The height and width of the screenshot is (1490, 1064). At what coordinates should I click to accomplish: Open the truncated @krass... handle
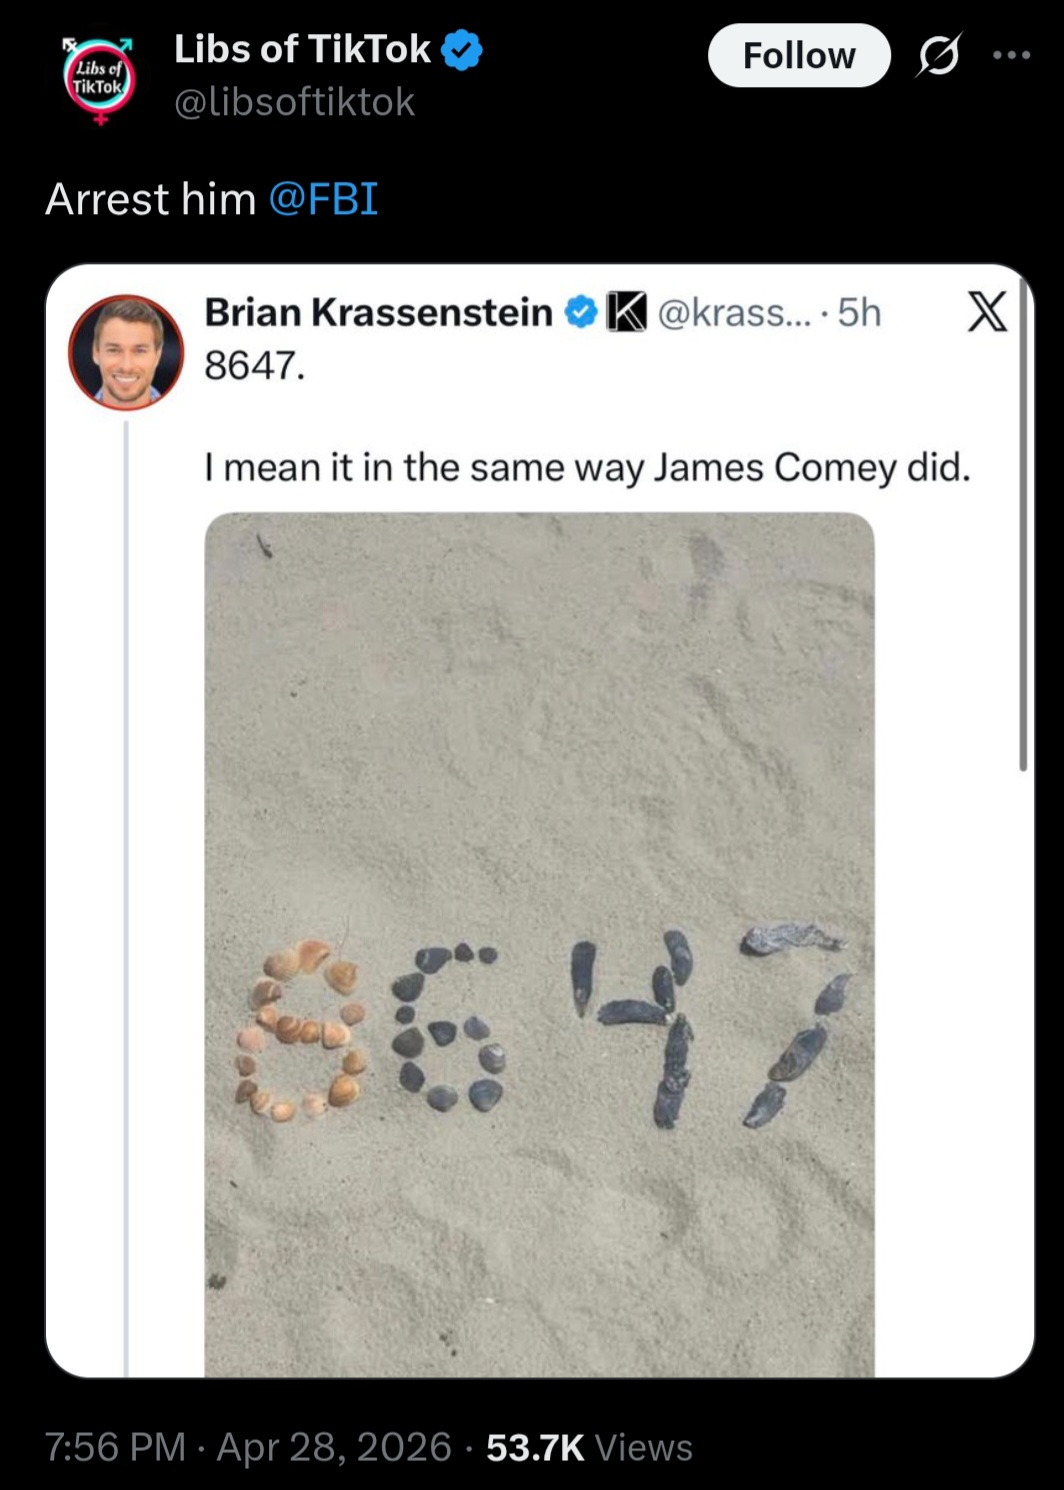(x=735, y=313)
